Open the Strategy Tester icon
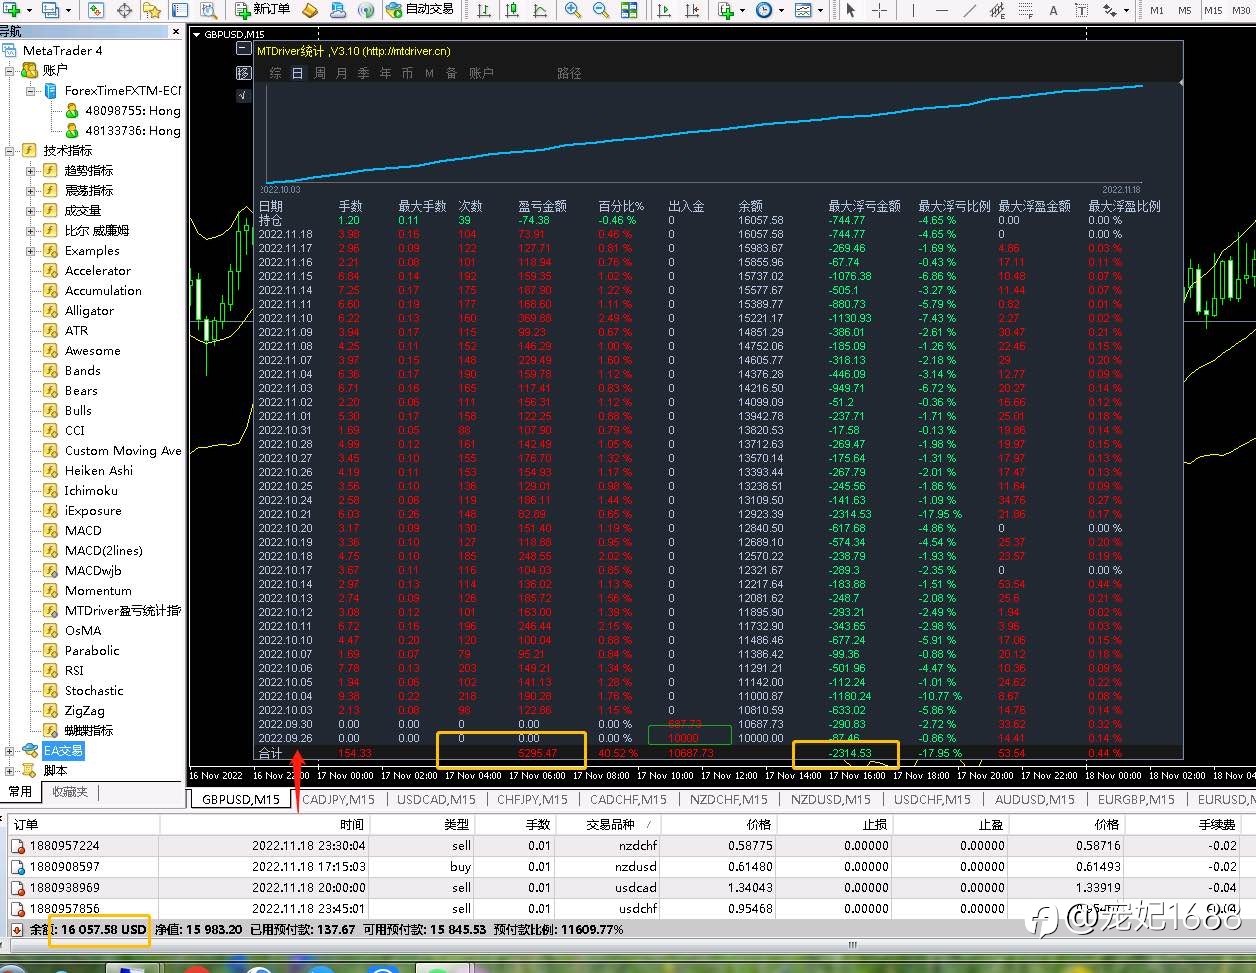The width and height of the screenshot is (1256, 973). pyautogui.click(x=208, y=10)
